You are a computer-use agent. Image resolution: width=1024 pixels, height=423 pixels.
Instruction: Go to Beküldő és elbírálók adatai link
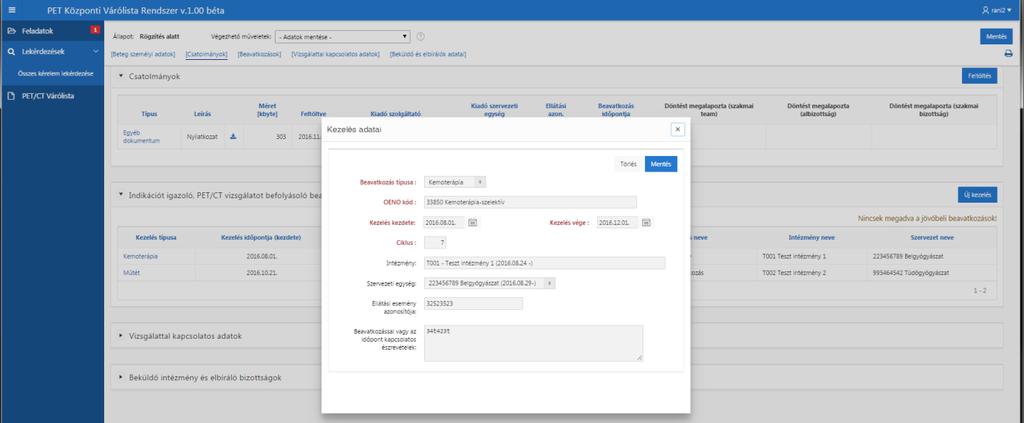(428, 54)
